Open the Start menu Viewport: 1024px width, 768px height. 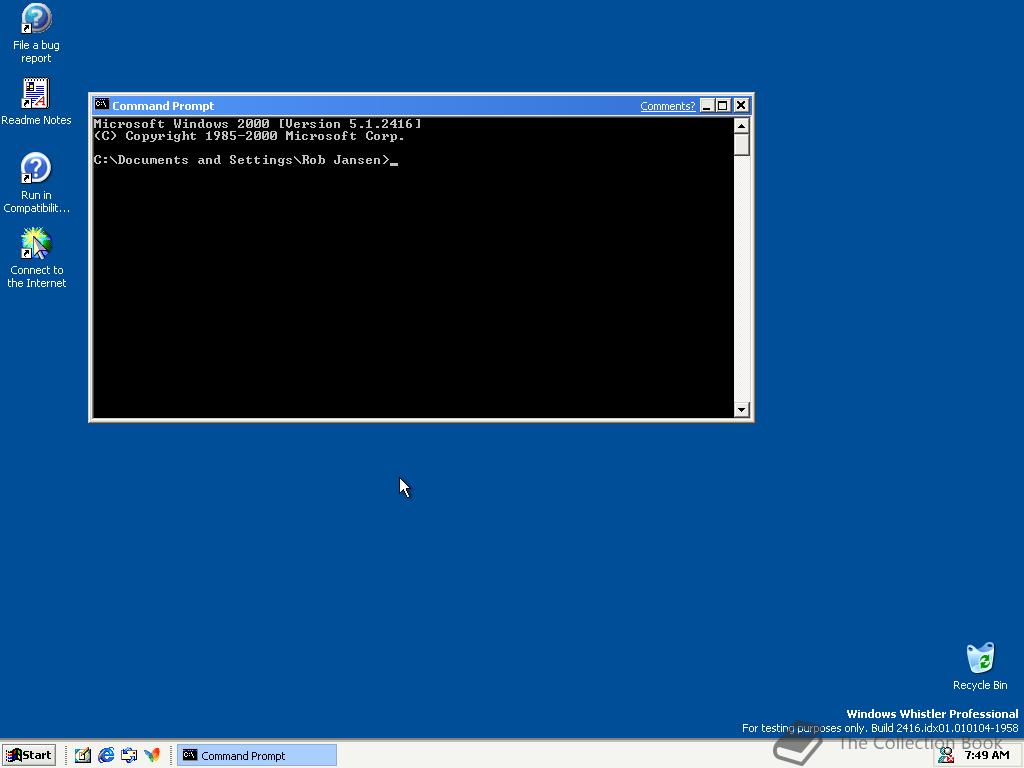point(29,755)
